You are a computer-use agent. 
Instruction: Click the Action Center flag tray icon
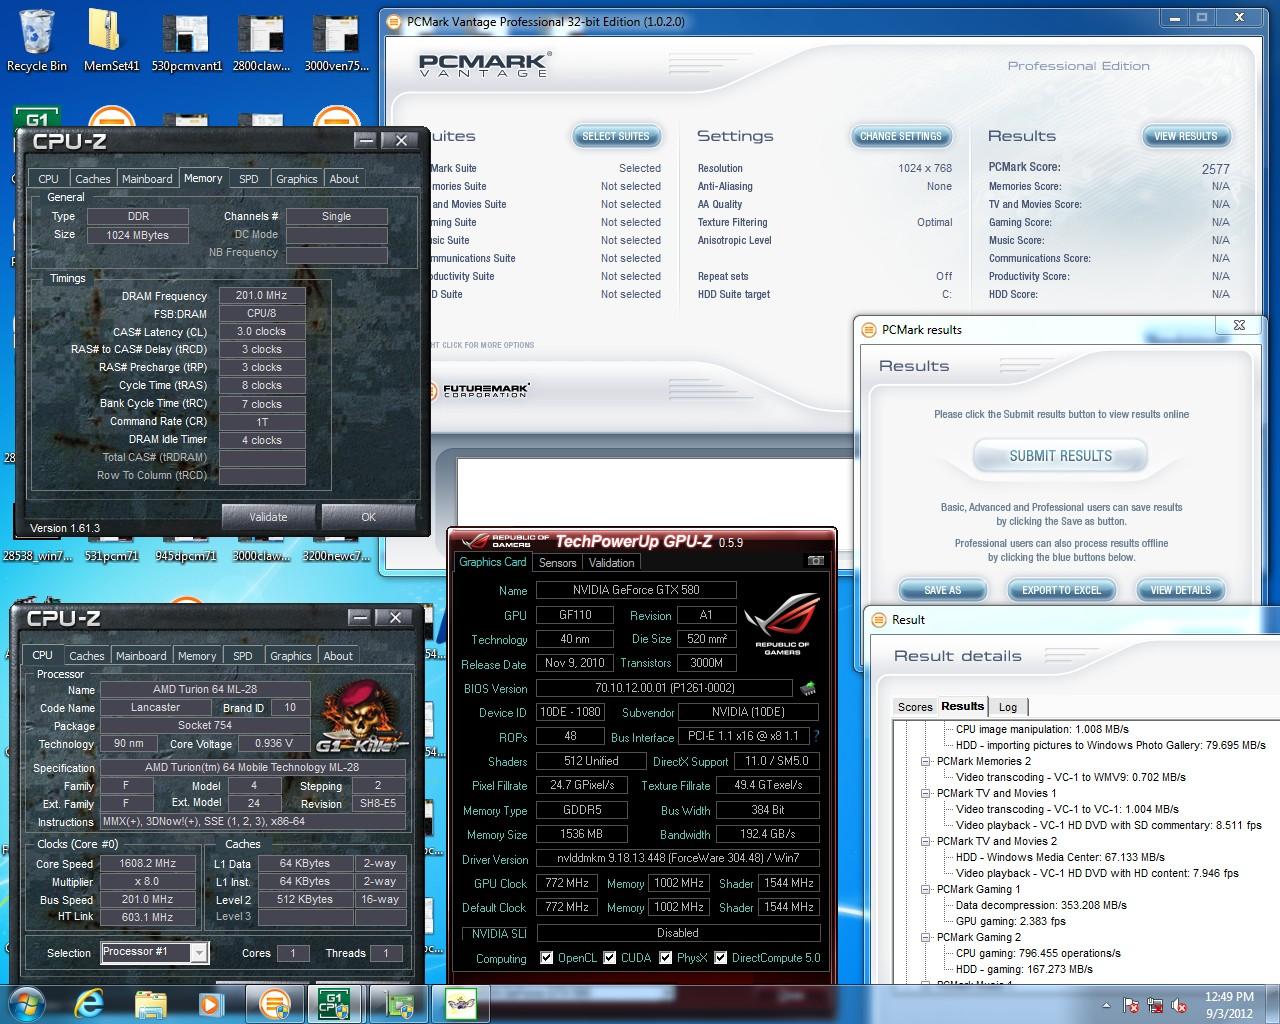(x=1131, y=1005)
